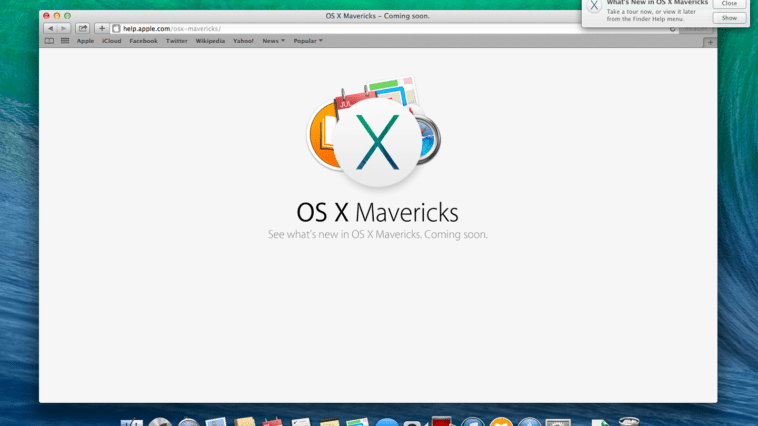Open the Reading List glasses icon
The width and height of the screenshot is (758, 426).
[x=49, y=41]
